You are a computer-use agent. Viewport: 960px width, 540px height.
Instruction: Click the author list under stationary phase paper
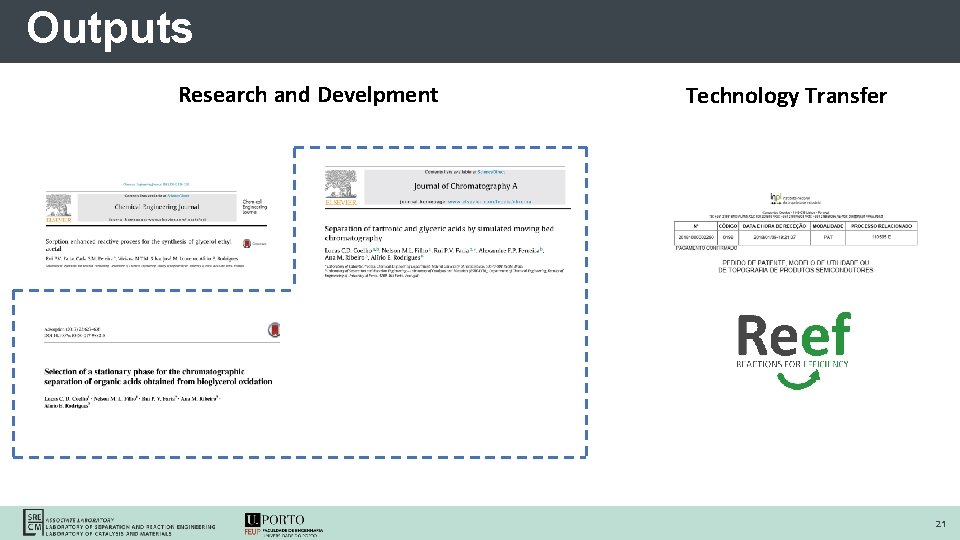(x=132, y=402)
